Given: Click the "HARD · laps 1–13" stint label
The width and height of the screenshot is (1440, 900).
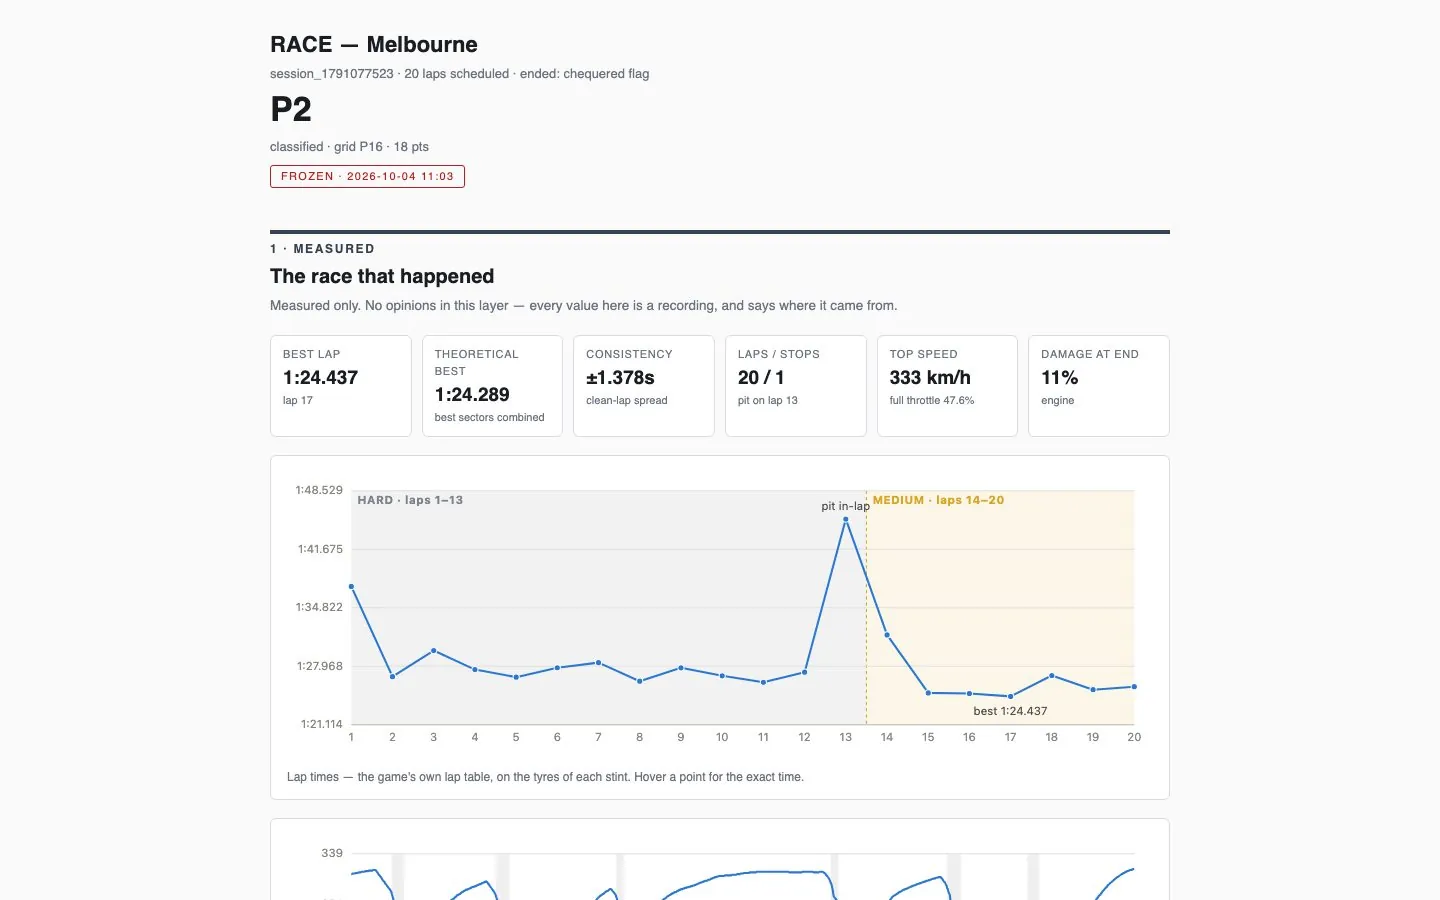Looking at the screenshot, I should 410,500.
